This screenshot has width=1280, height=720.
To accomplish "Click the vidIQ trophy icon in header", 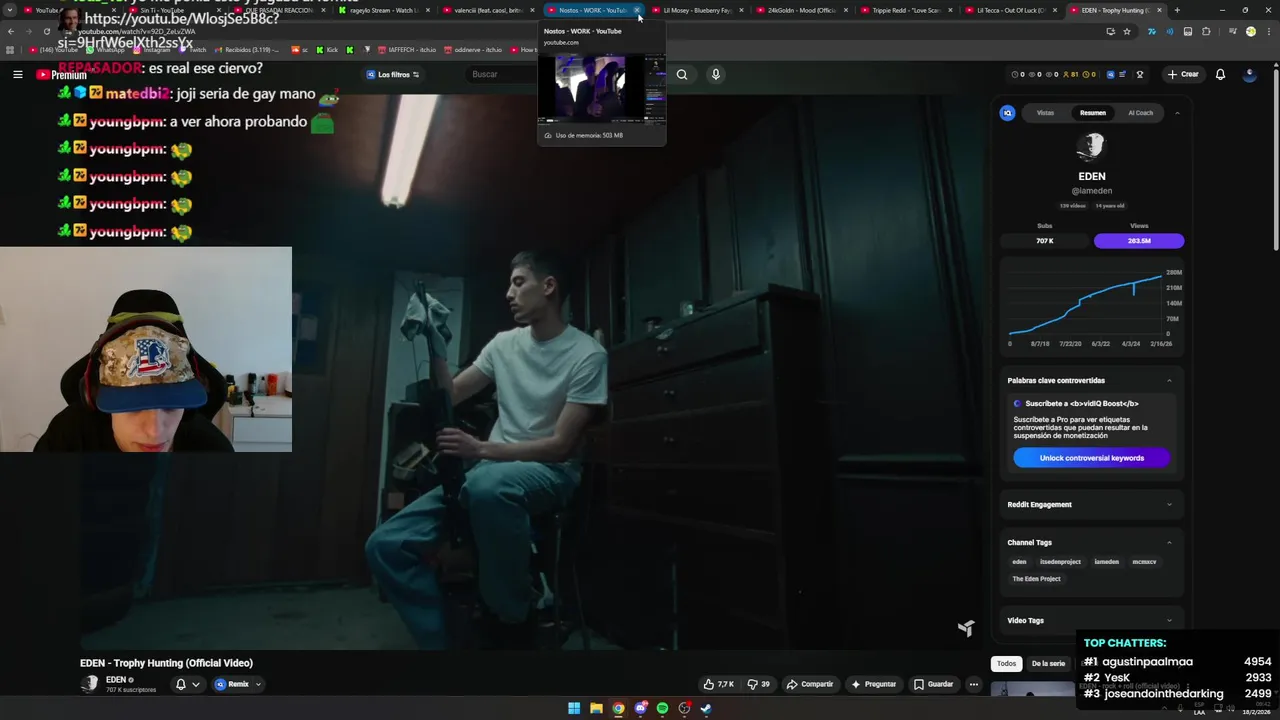I will (x=1139, y=74).
